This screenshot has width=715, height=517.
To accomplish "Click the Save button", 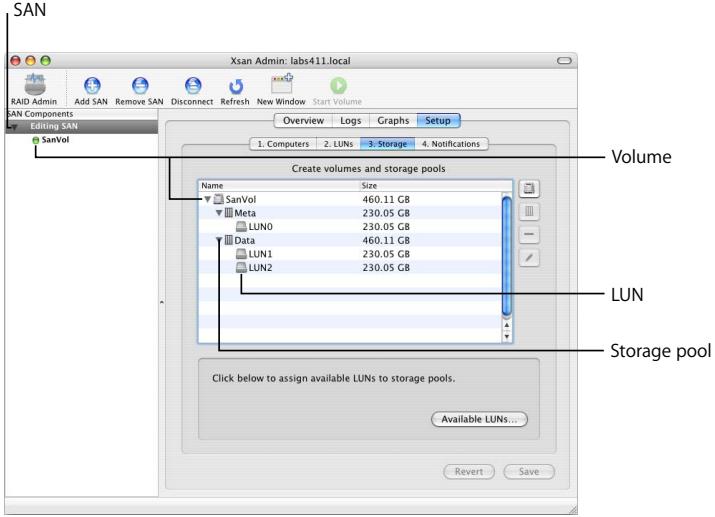I will pyautogui.click(x=529, y=472).
